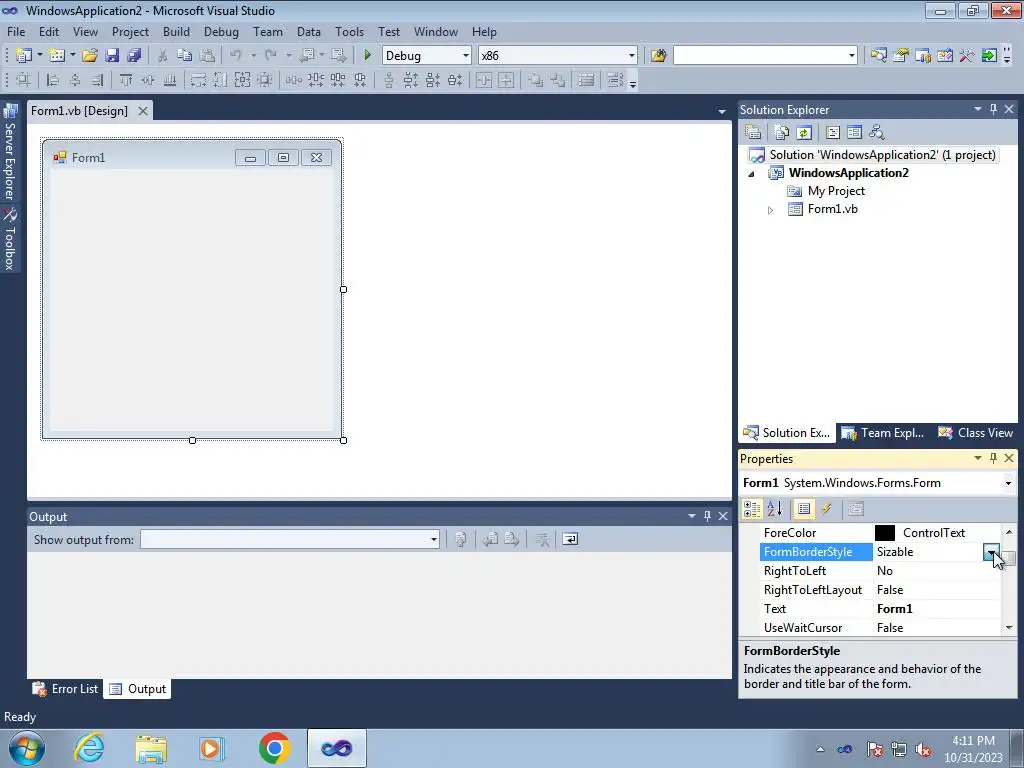Click the Bring to Front layout icon

tap(536, 80)
